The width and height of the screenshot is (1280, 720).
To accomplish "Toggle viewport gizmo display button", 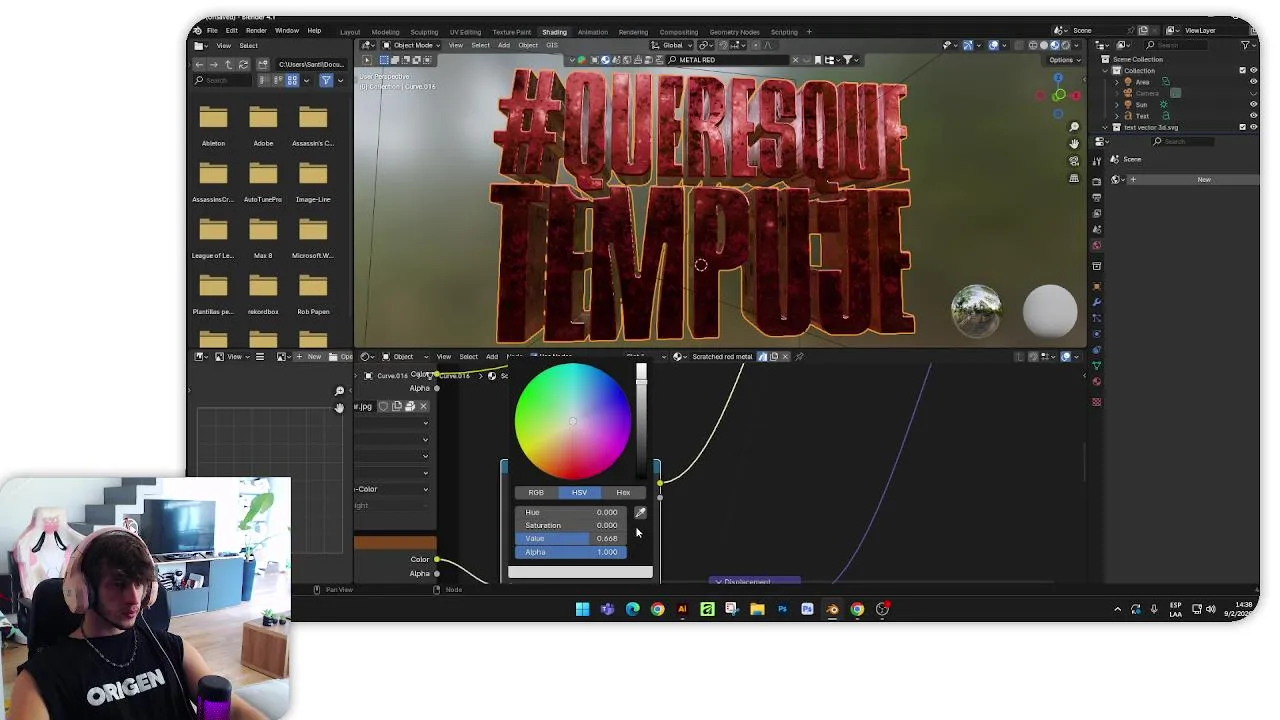I will pyautogui.click(x=967, y=45).
